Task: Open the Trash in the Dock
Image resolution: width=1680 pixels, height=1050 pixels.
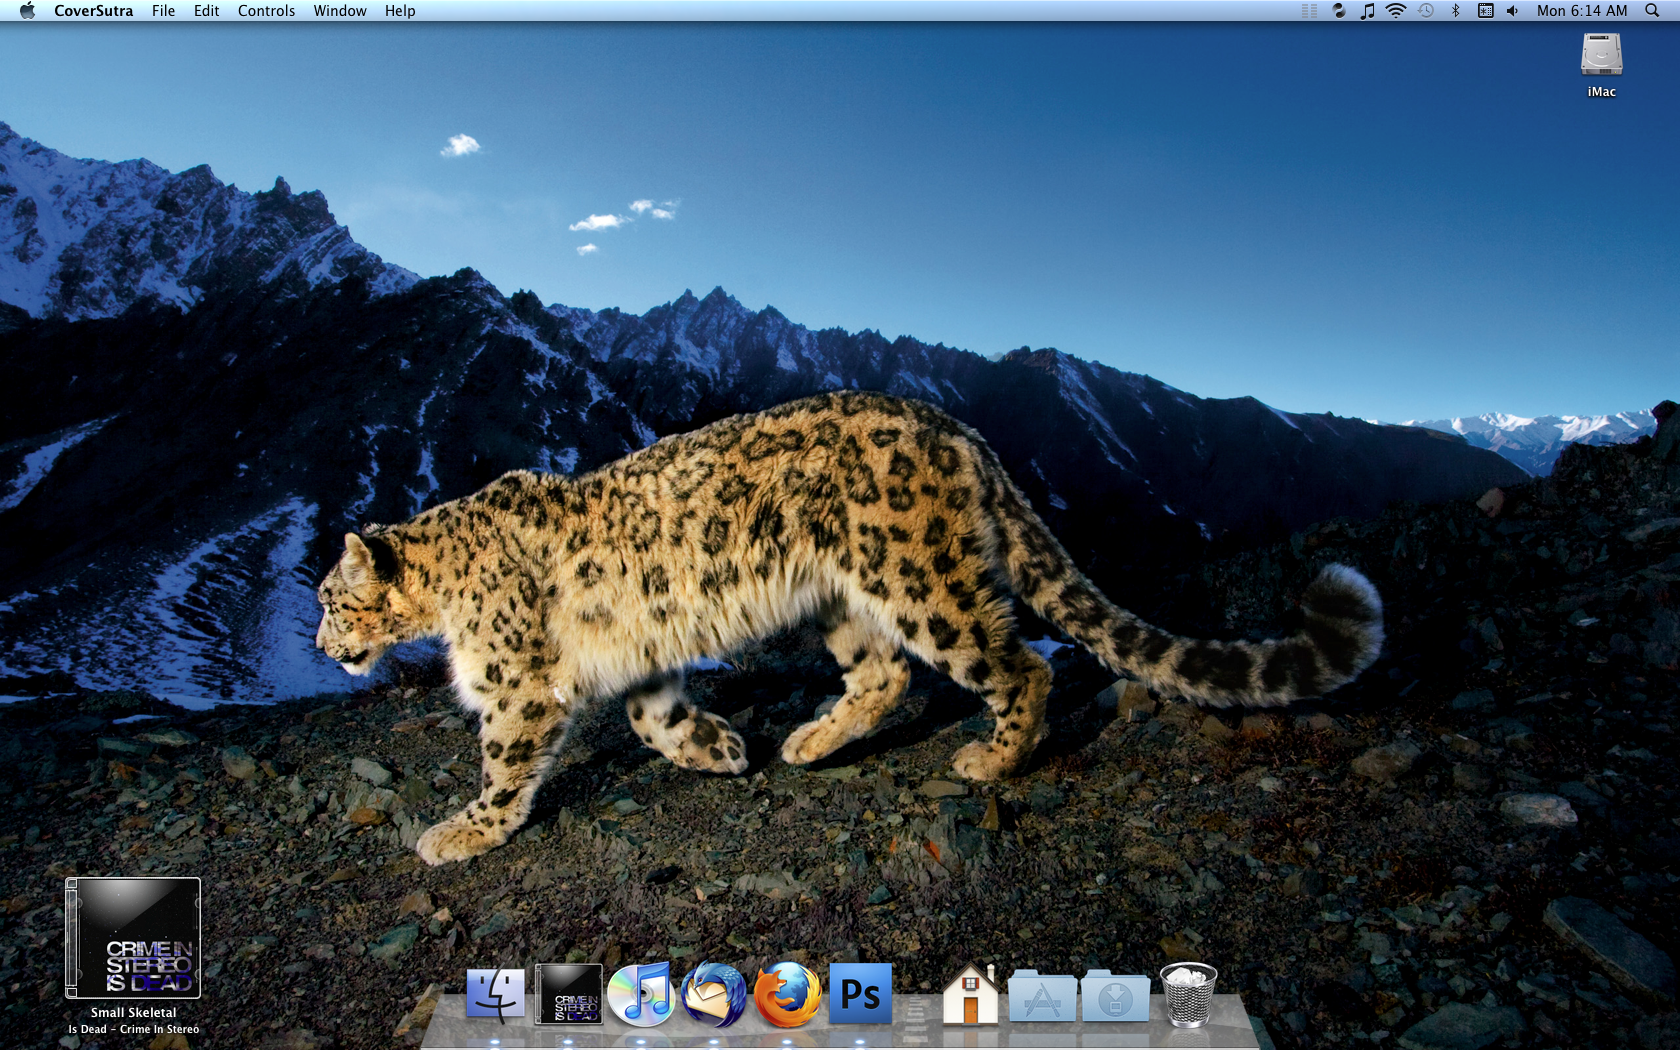Action: tap(1188, 995)
